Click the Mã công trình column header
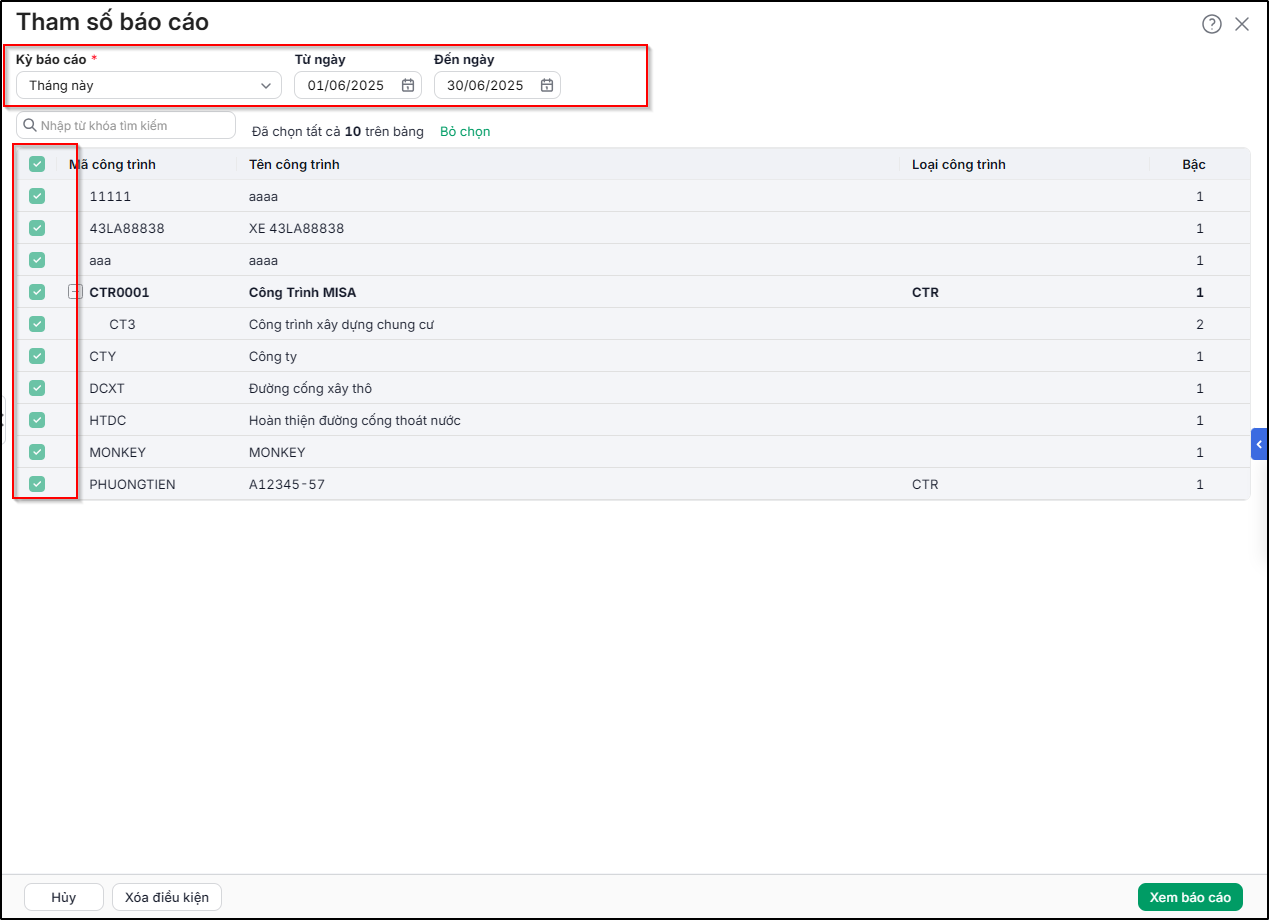 [x=112, y=164]
